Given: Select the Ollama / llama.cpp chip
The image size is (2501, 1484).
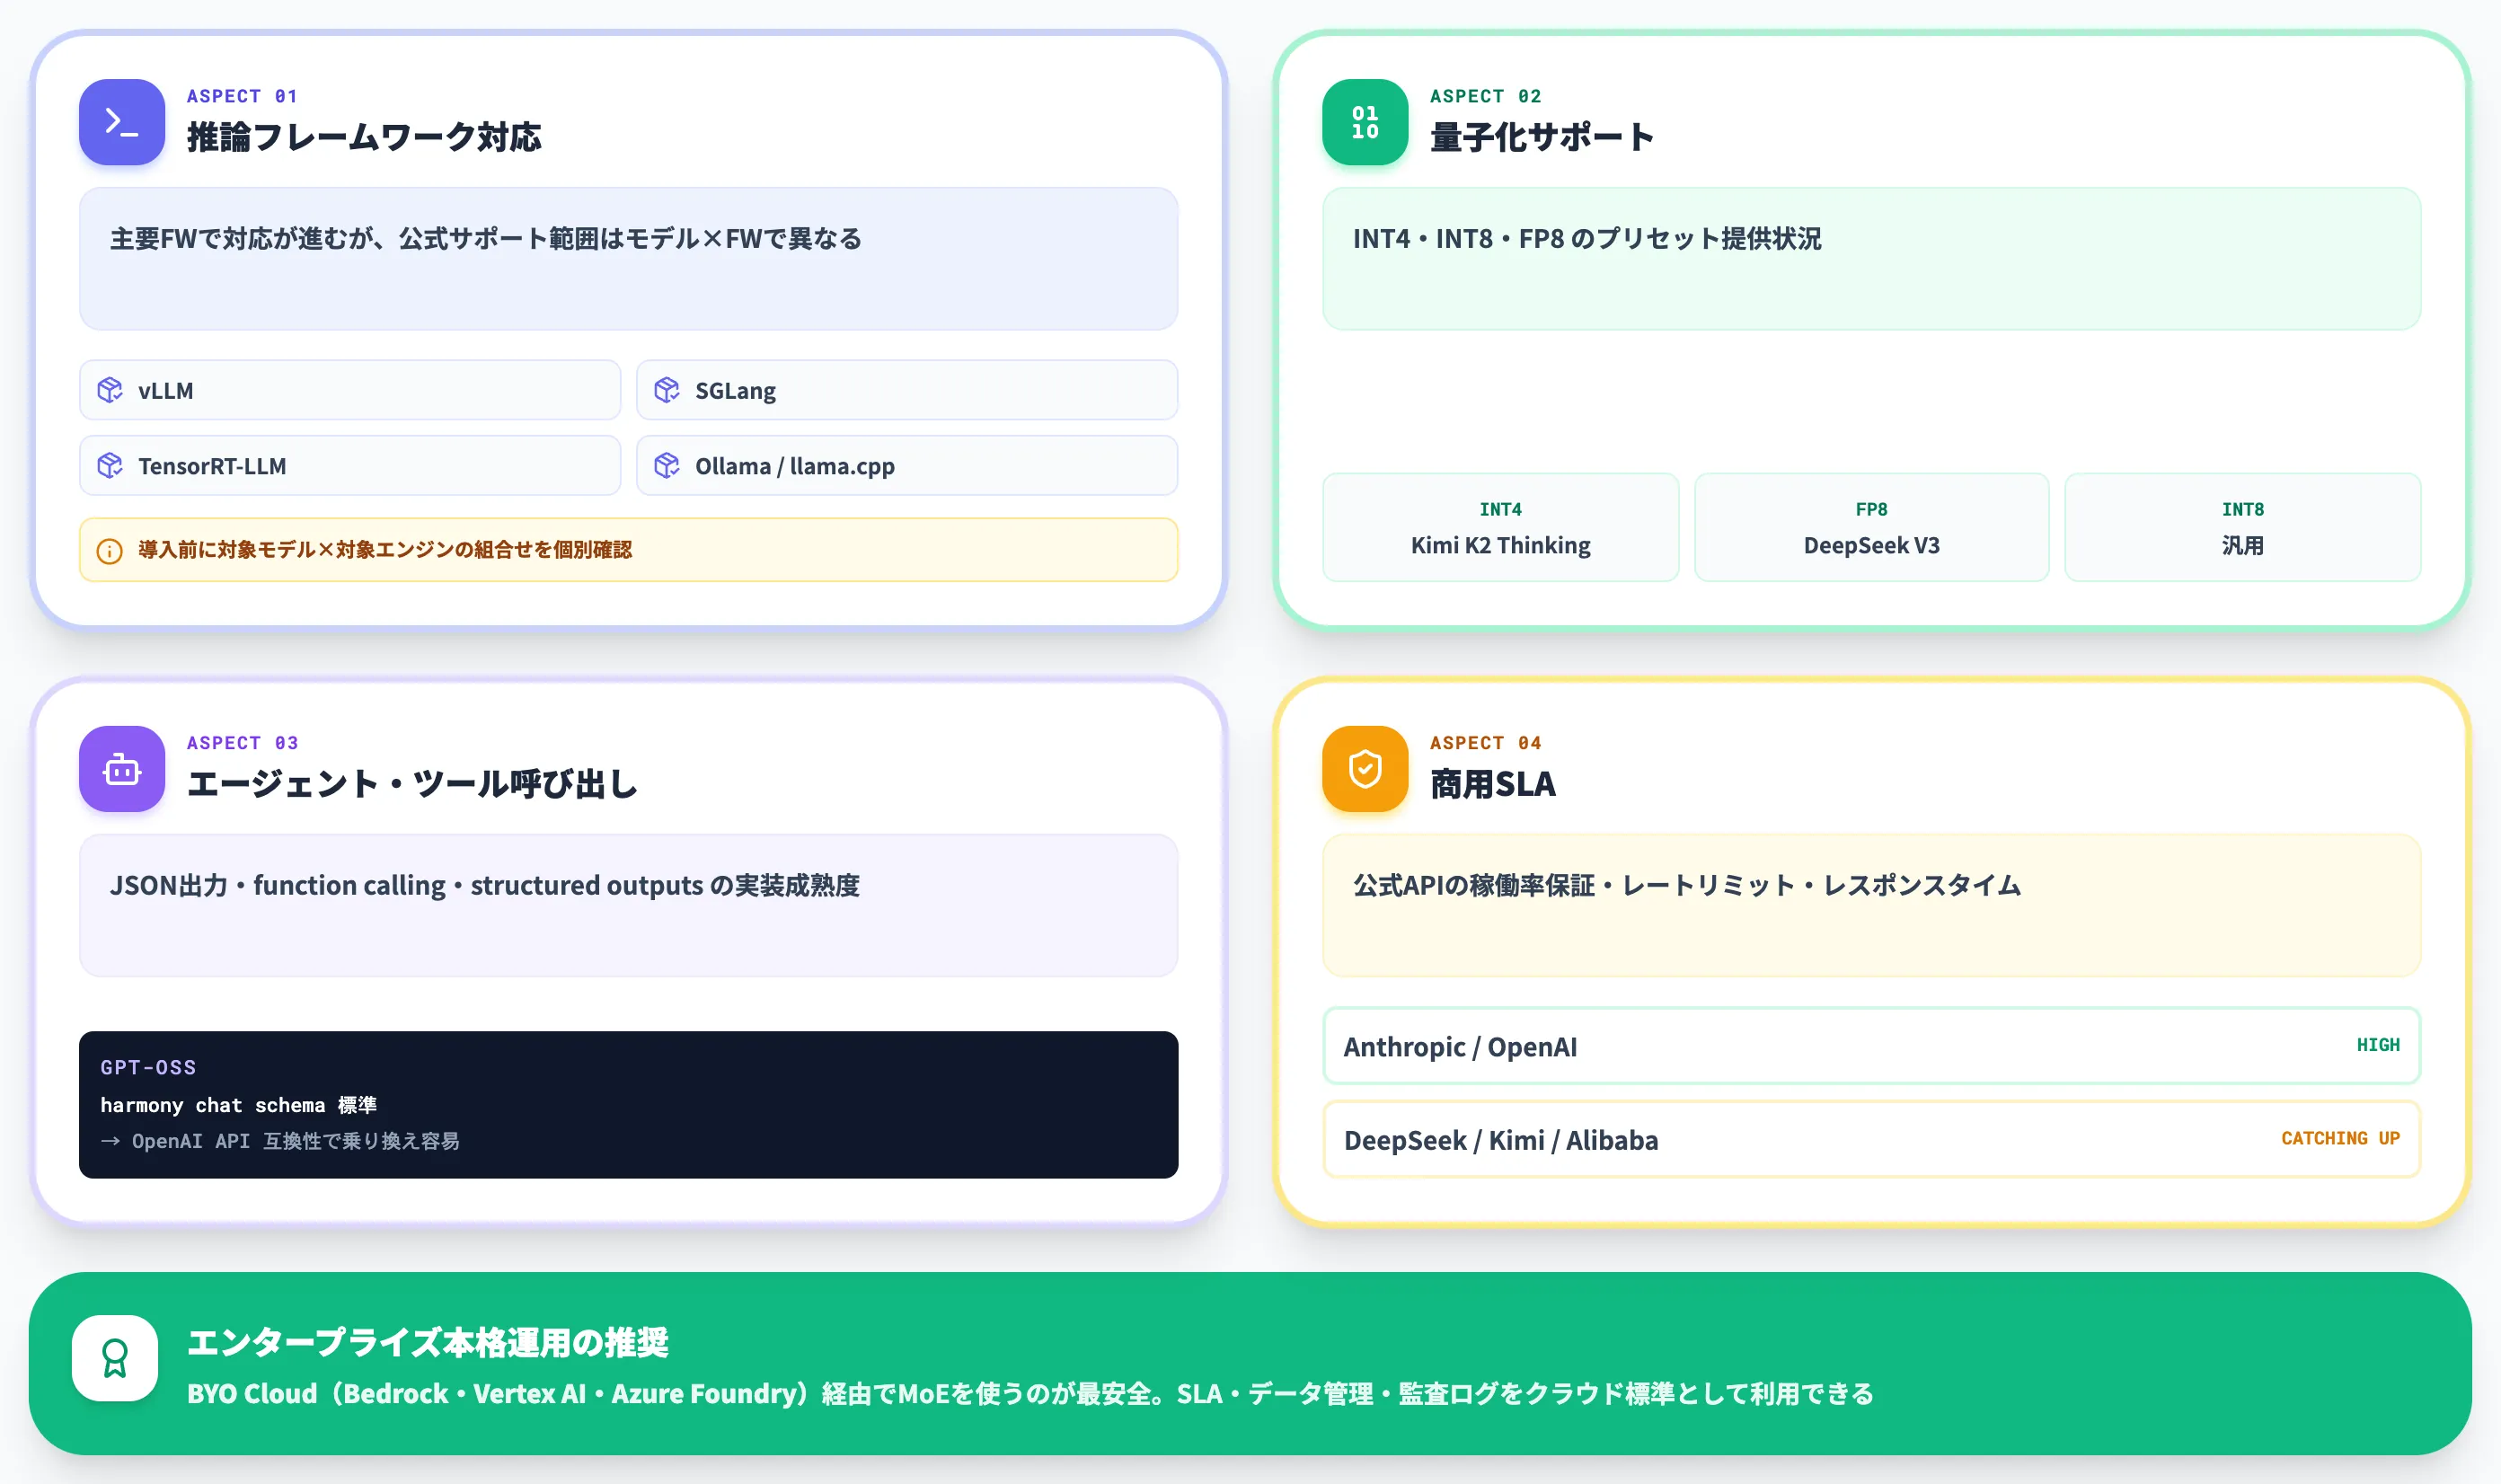Looking at the screenshot, I should click(907, 466).
